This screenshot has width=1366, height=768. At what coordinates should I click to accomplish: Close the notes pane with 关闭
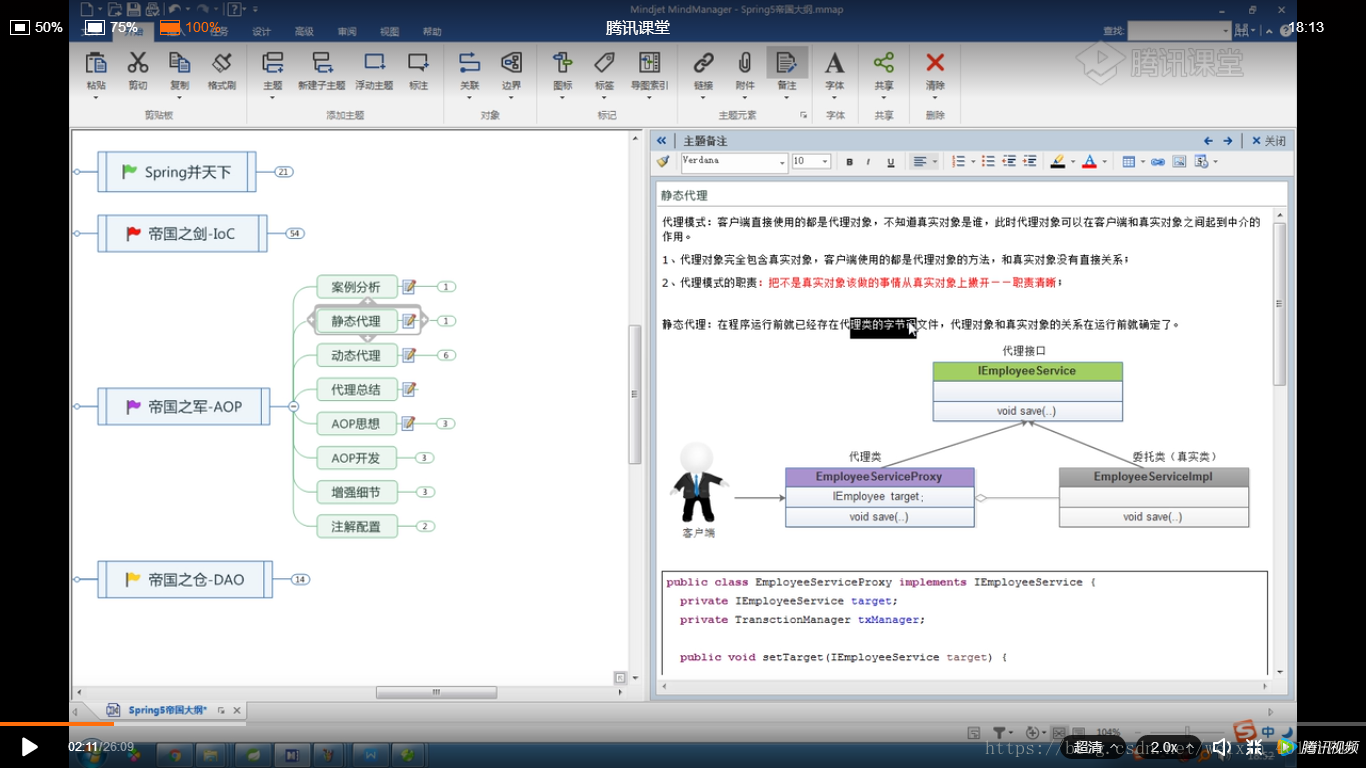click(x=1268, y=141)
